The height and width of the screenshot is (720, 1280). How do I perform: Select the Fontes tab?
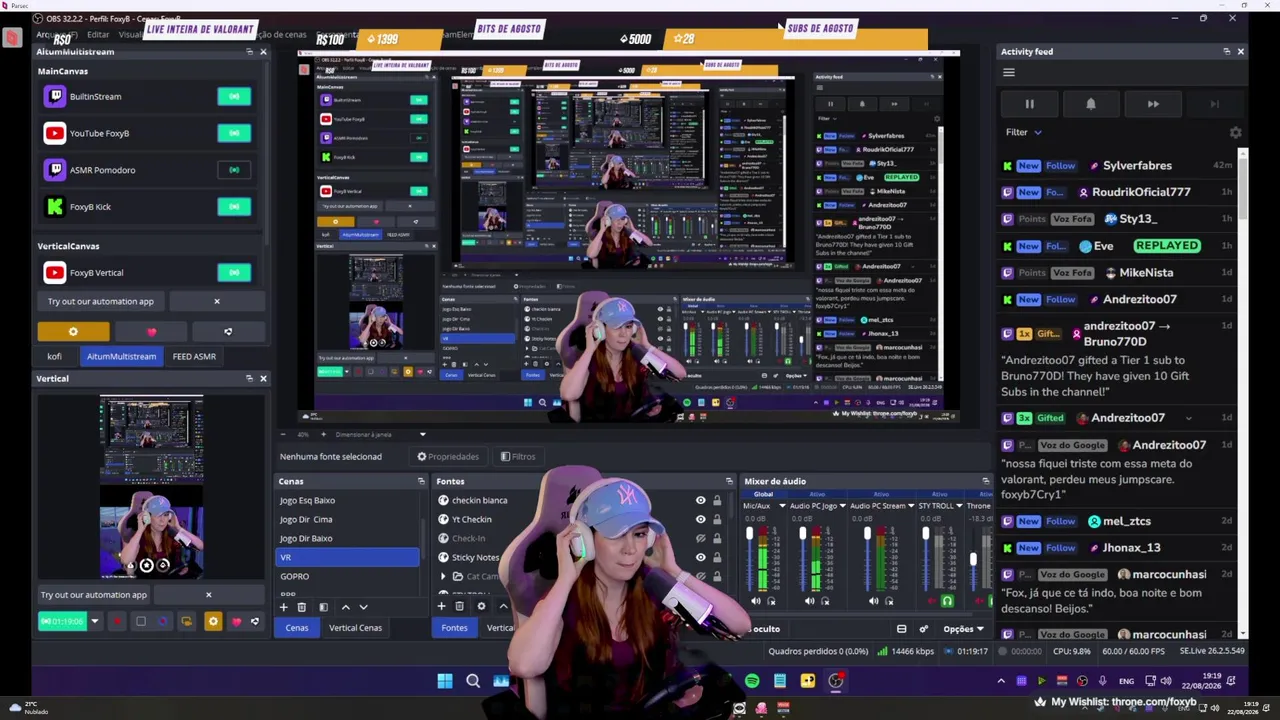coord(454,628)
